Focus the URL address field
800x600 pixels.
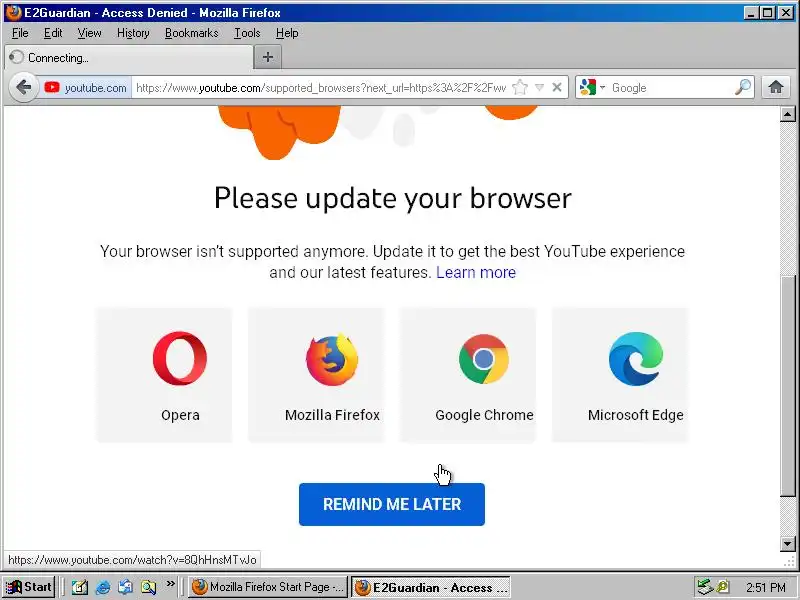[321, 88]
